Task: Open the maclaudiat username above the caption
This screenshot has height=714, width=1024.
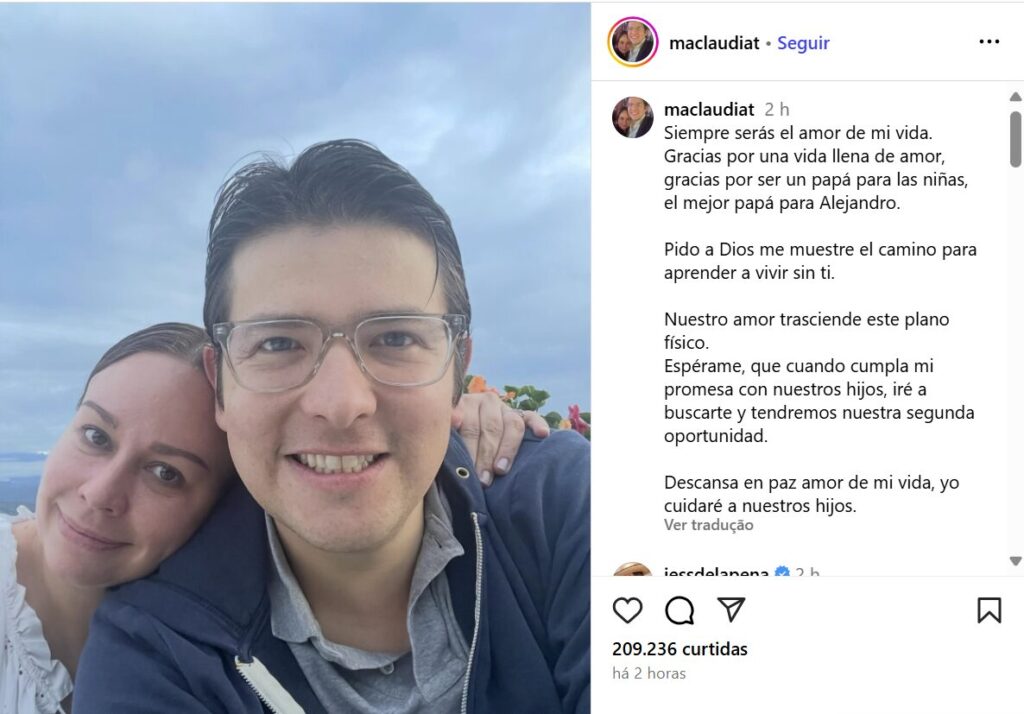Action: [709, 109]
